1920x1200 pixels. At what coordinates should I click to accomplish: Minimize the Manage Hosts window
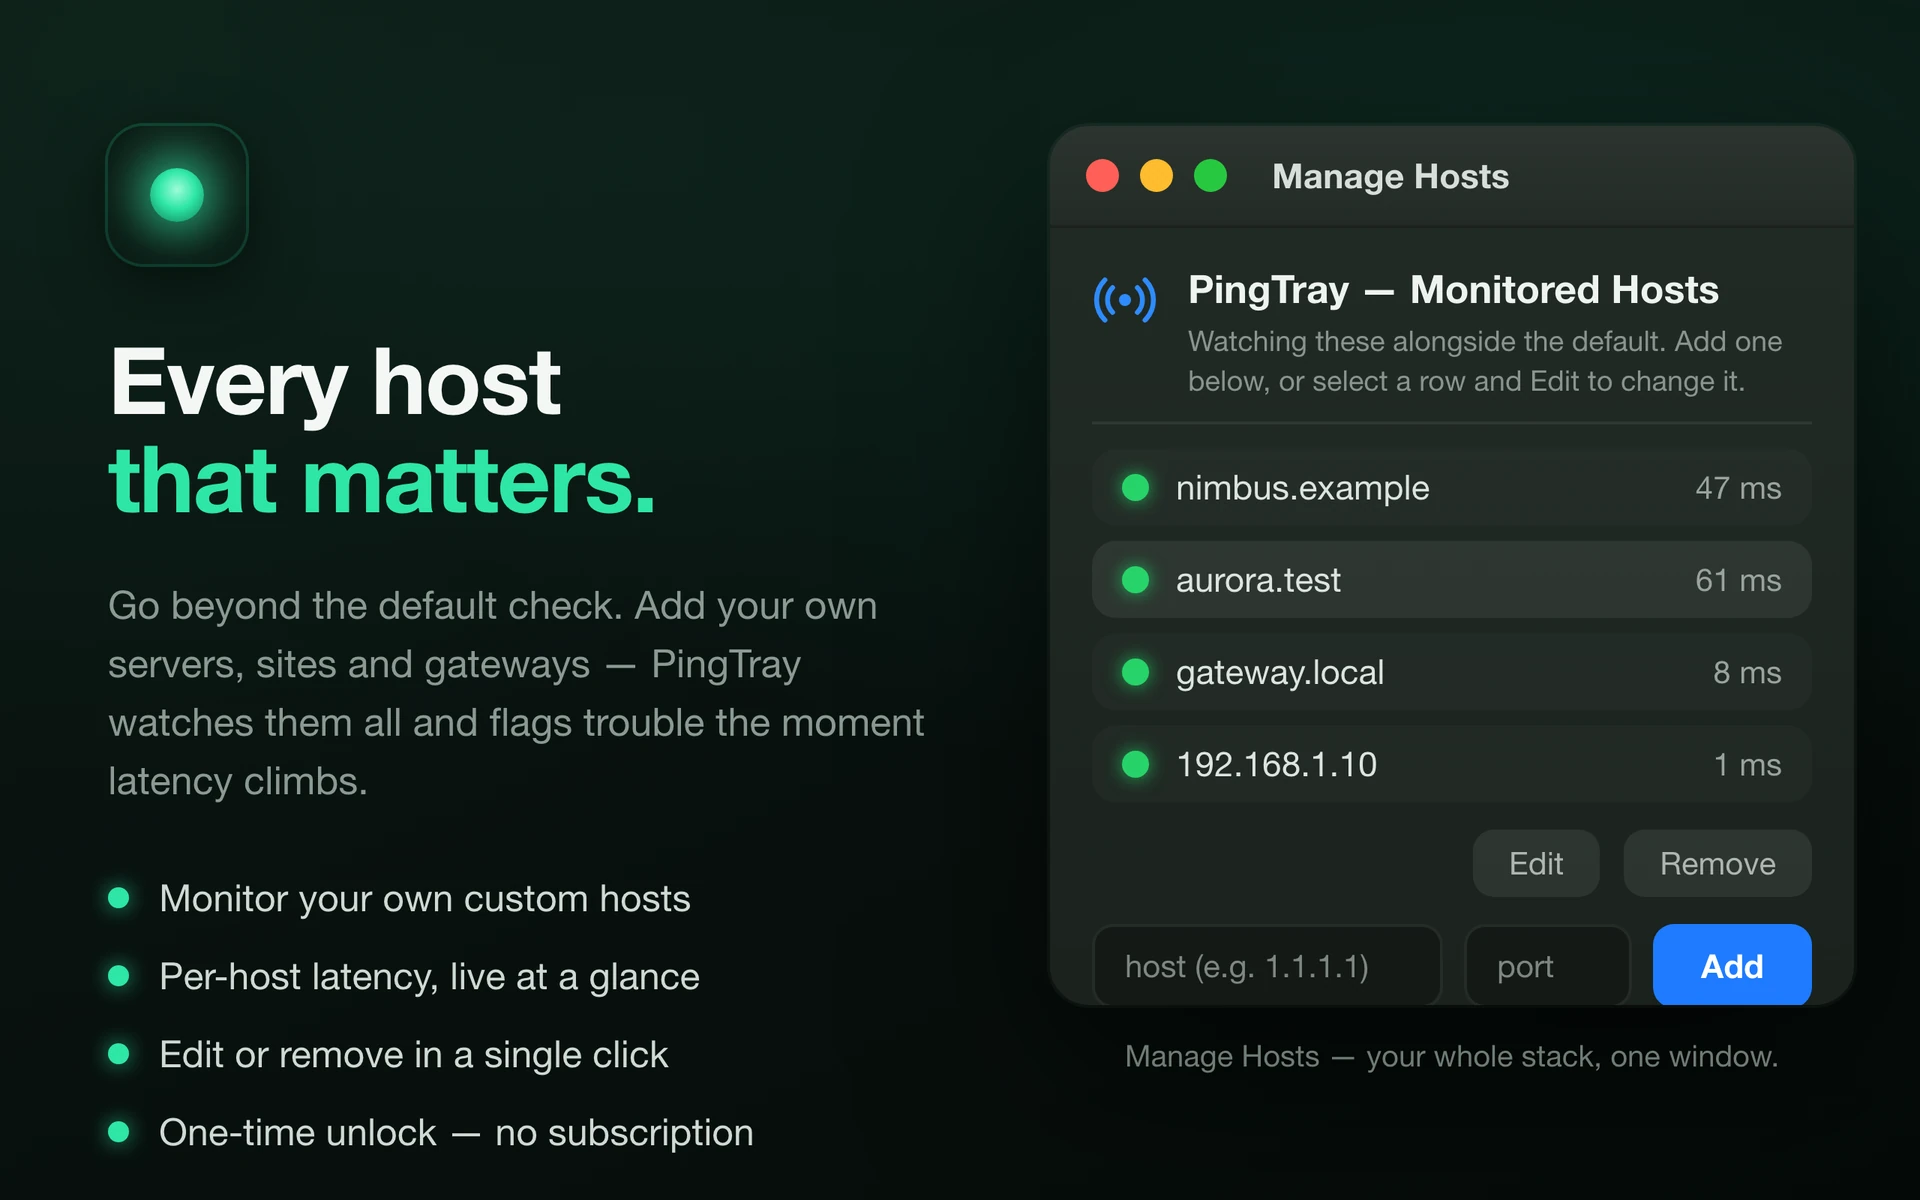[x=1156, y=176]
